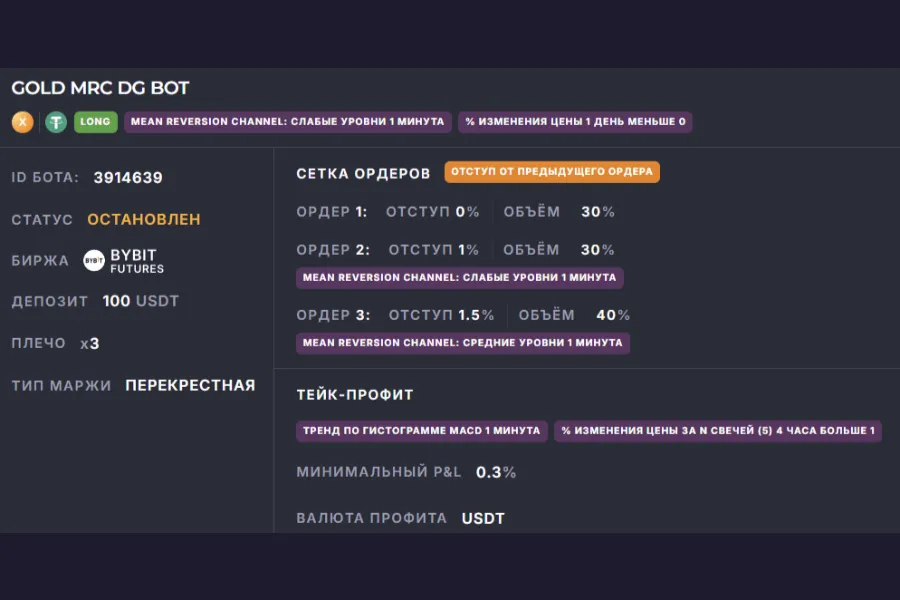
Task: Click the bot ID number 3914639
Action: coord(128,178)
